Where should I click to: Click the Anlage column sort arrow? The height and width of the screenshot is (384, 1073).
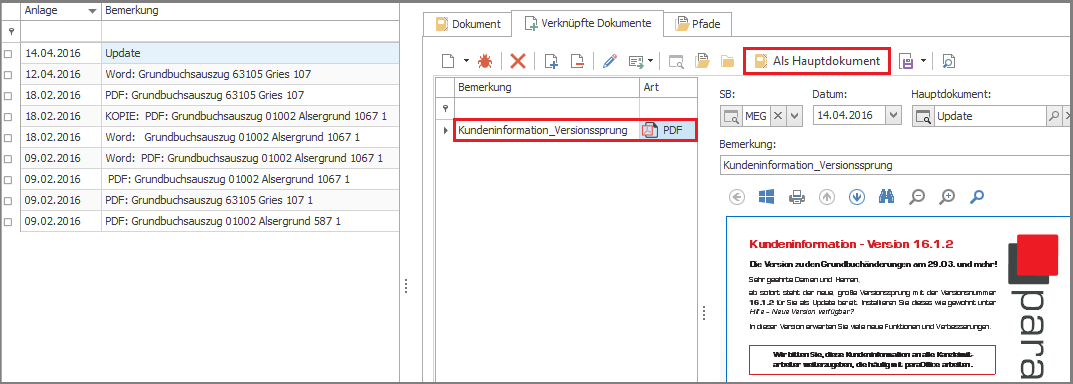click(x=92, y=13)
